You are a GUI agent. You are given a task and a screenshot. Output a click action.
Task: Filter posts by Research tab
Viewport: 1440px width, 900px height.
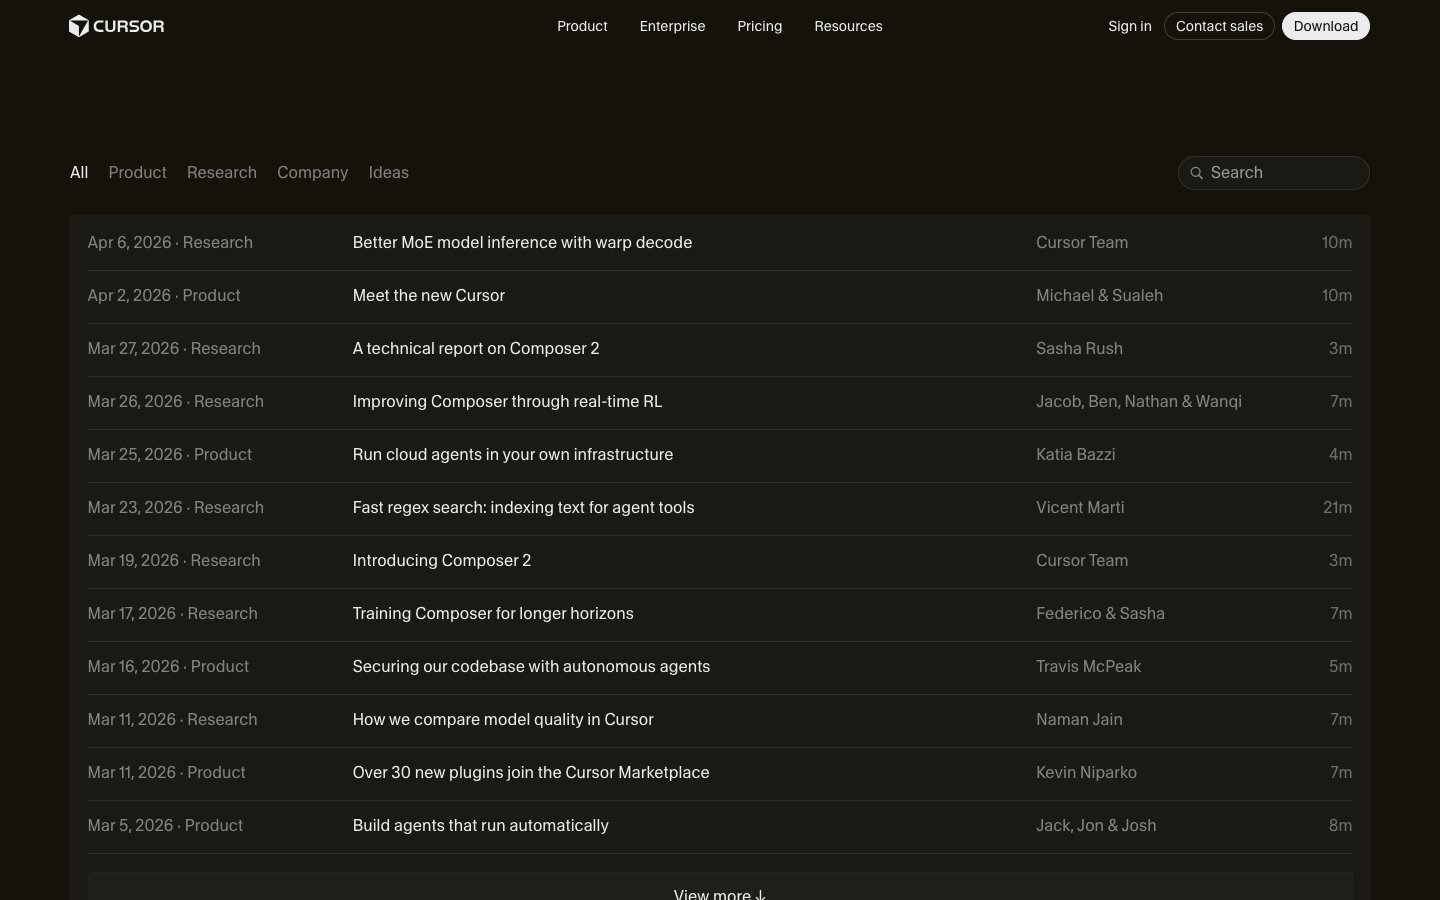[x=221, y=172]
